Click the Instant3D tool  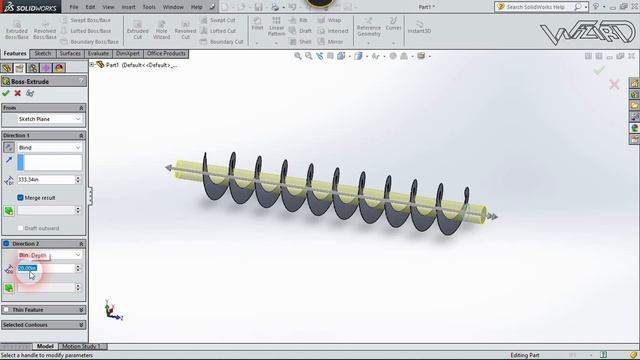[x=419, y=27]
